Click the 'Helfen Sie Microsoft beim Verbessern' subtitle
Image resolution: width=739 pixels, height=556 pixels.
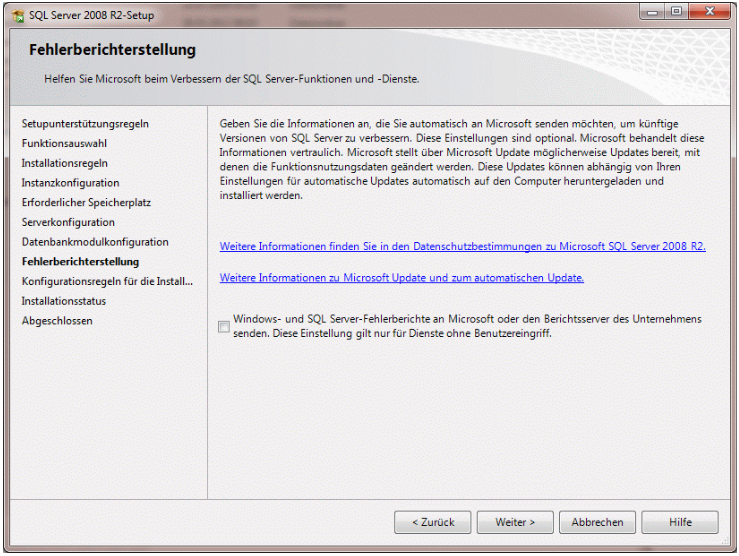coord(231,79)
